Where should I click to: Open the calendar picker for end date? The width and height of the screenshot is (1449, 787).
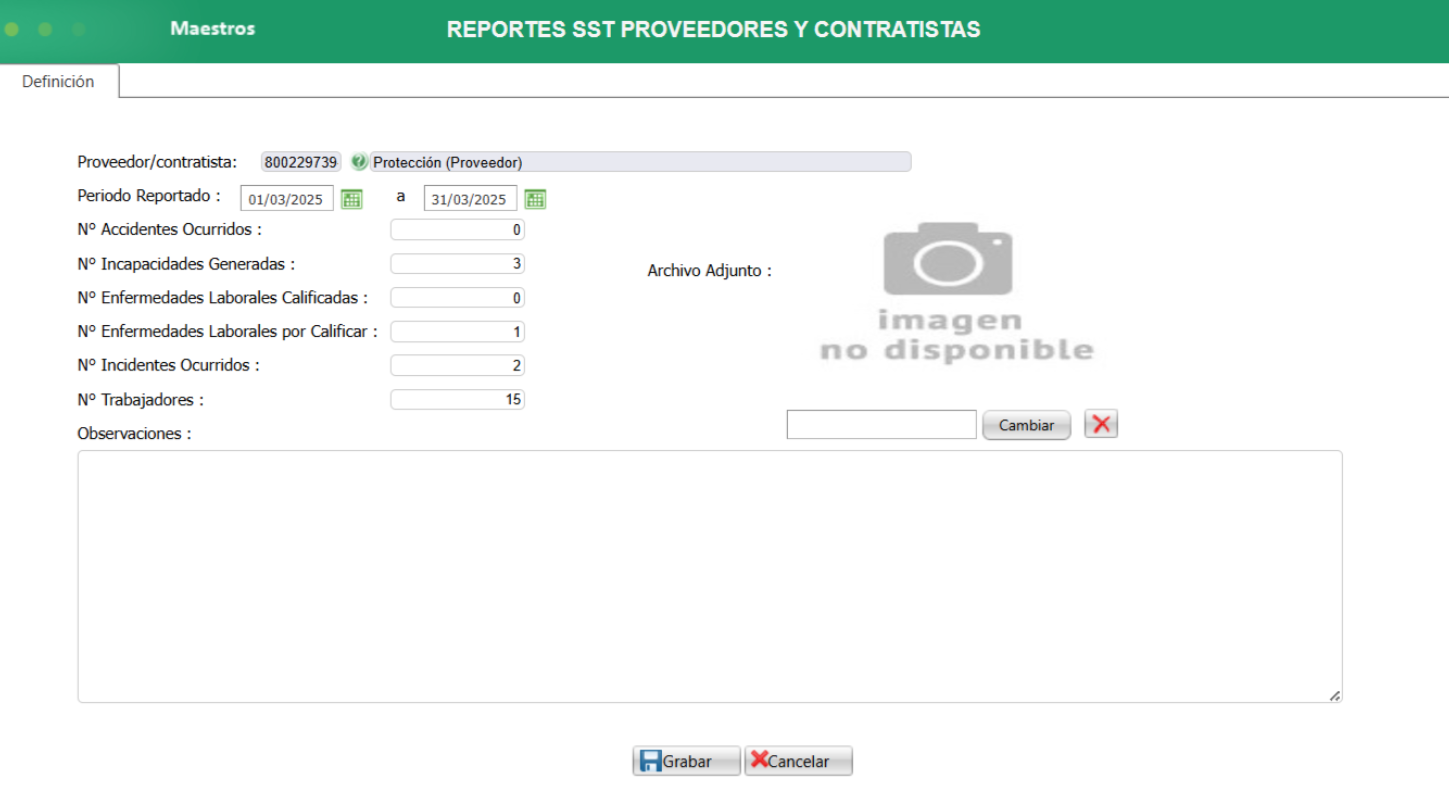tap(536, 197)
